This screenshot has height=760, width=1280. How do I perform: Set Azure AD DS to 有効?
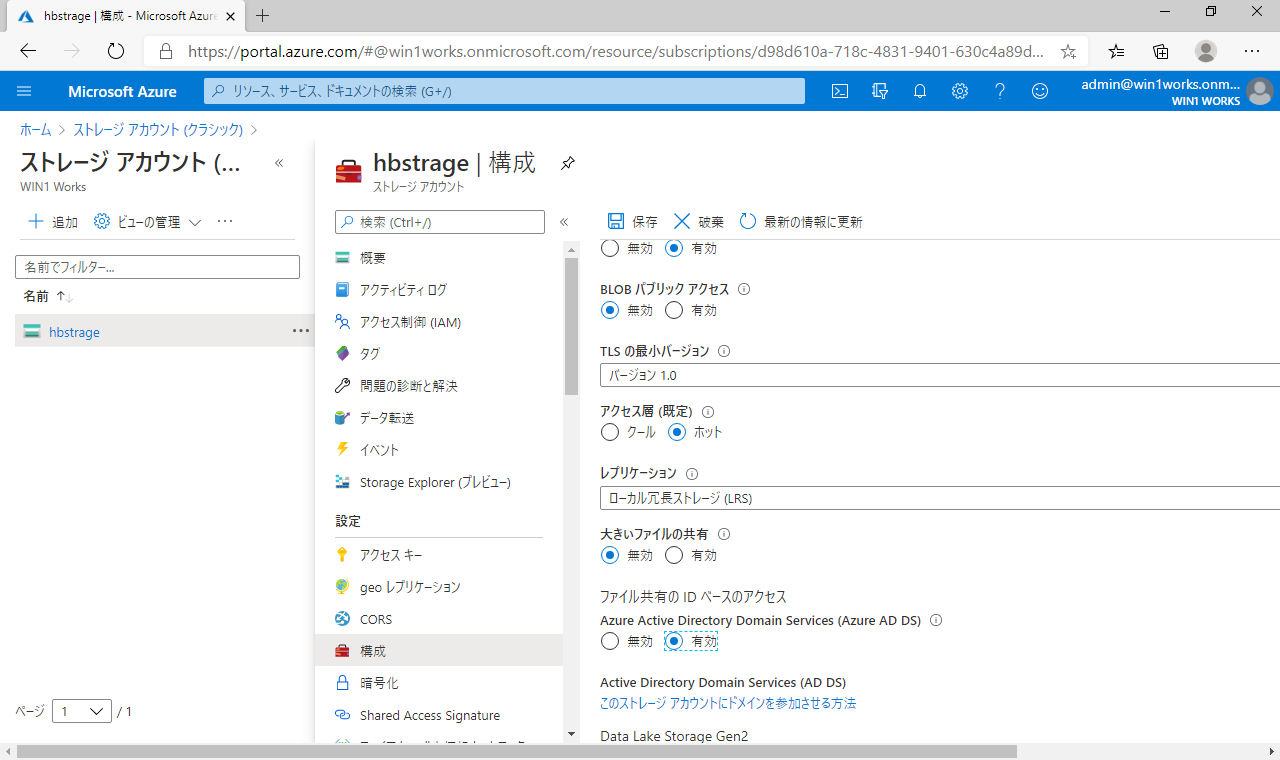[x=674, y=641]
